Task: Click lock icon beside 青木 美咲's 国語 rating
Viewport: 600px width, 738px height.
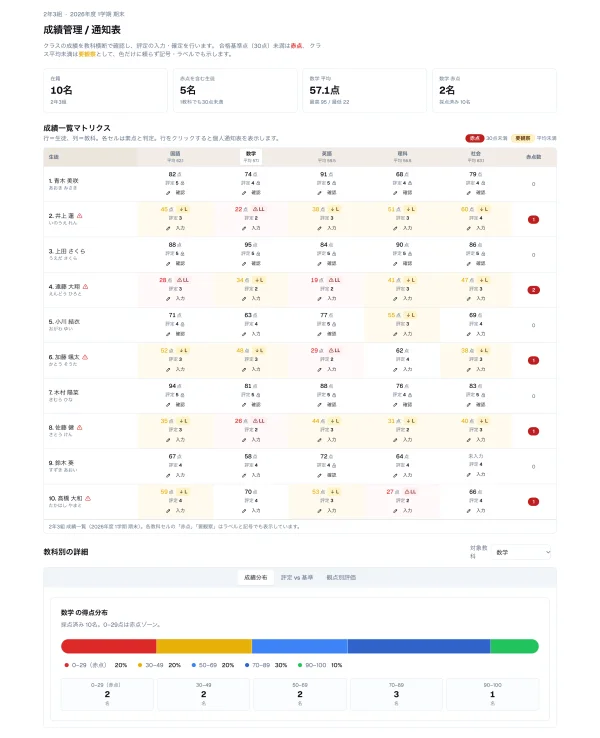Action: tap(183, 183)
